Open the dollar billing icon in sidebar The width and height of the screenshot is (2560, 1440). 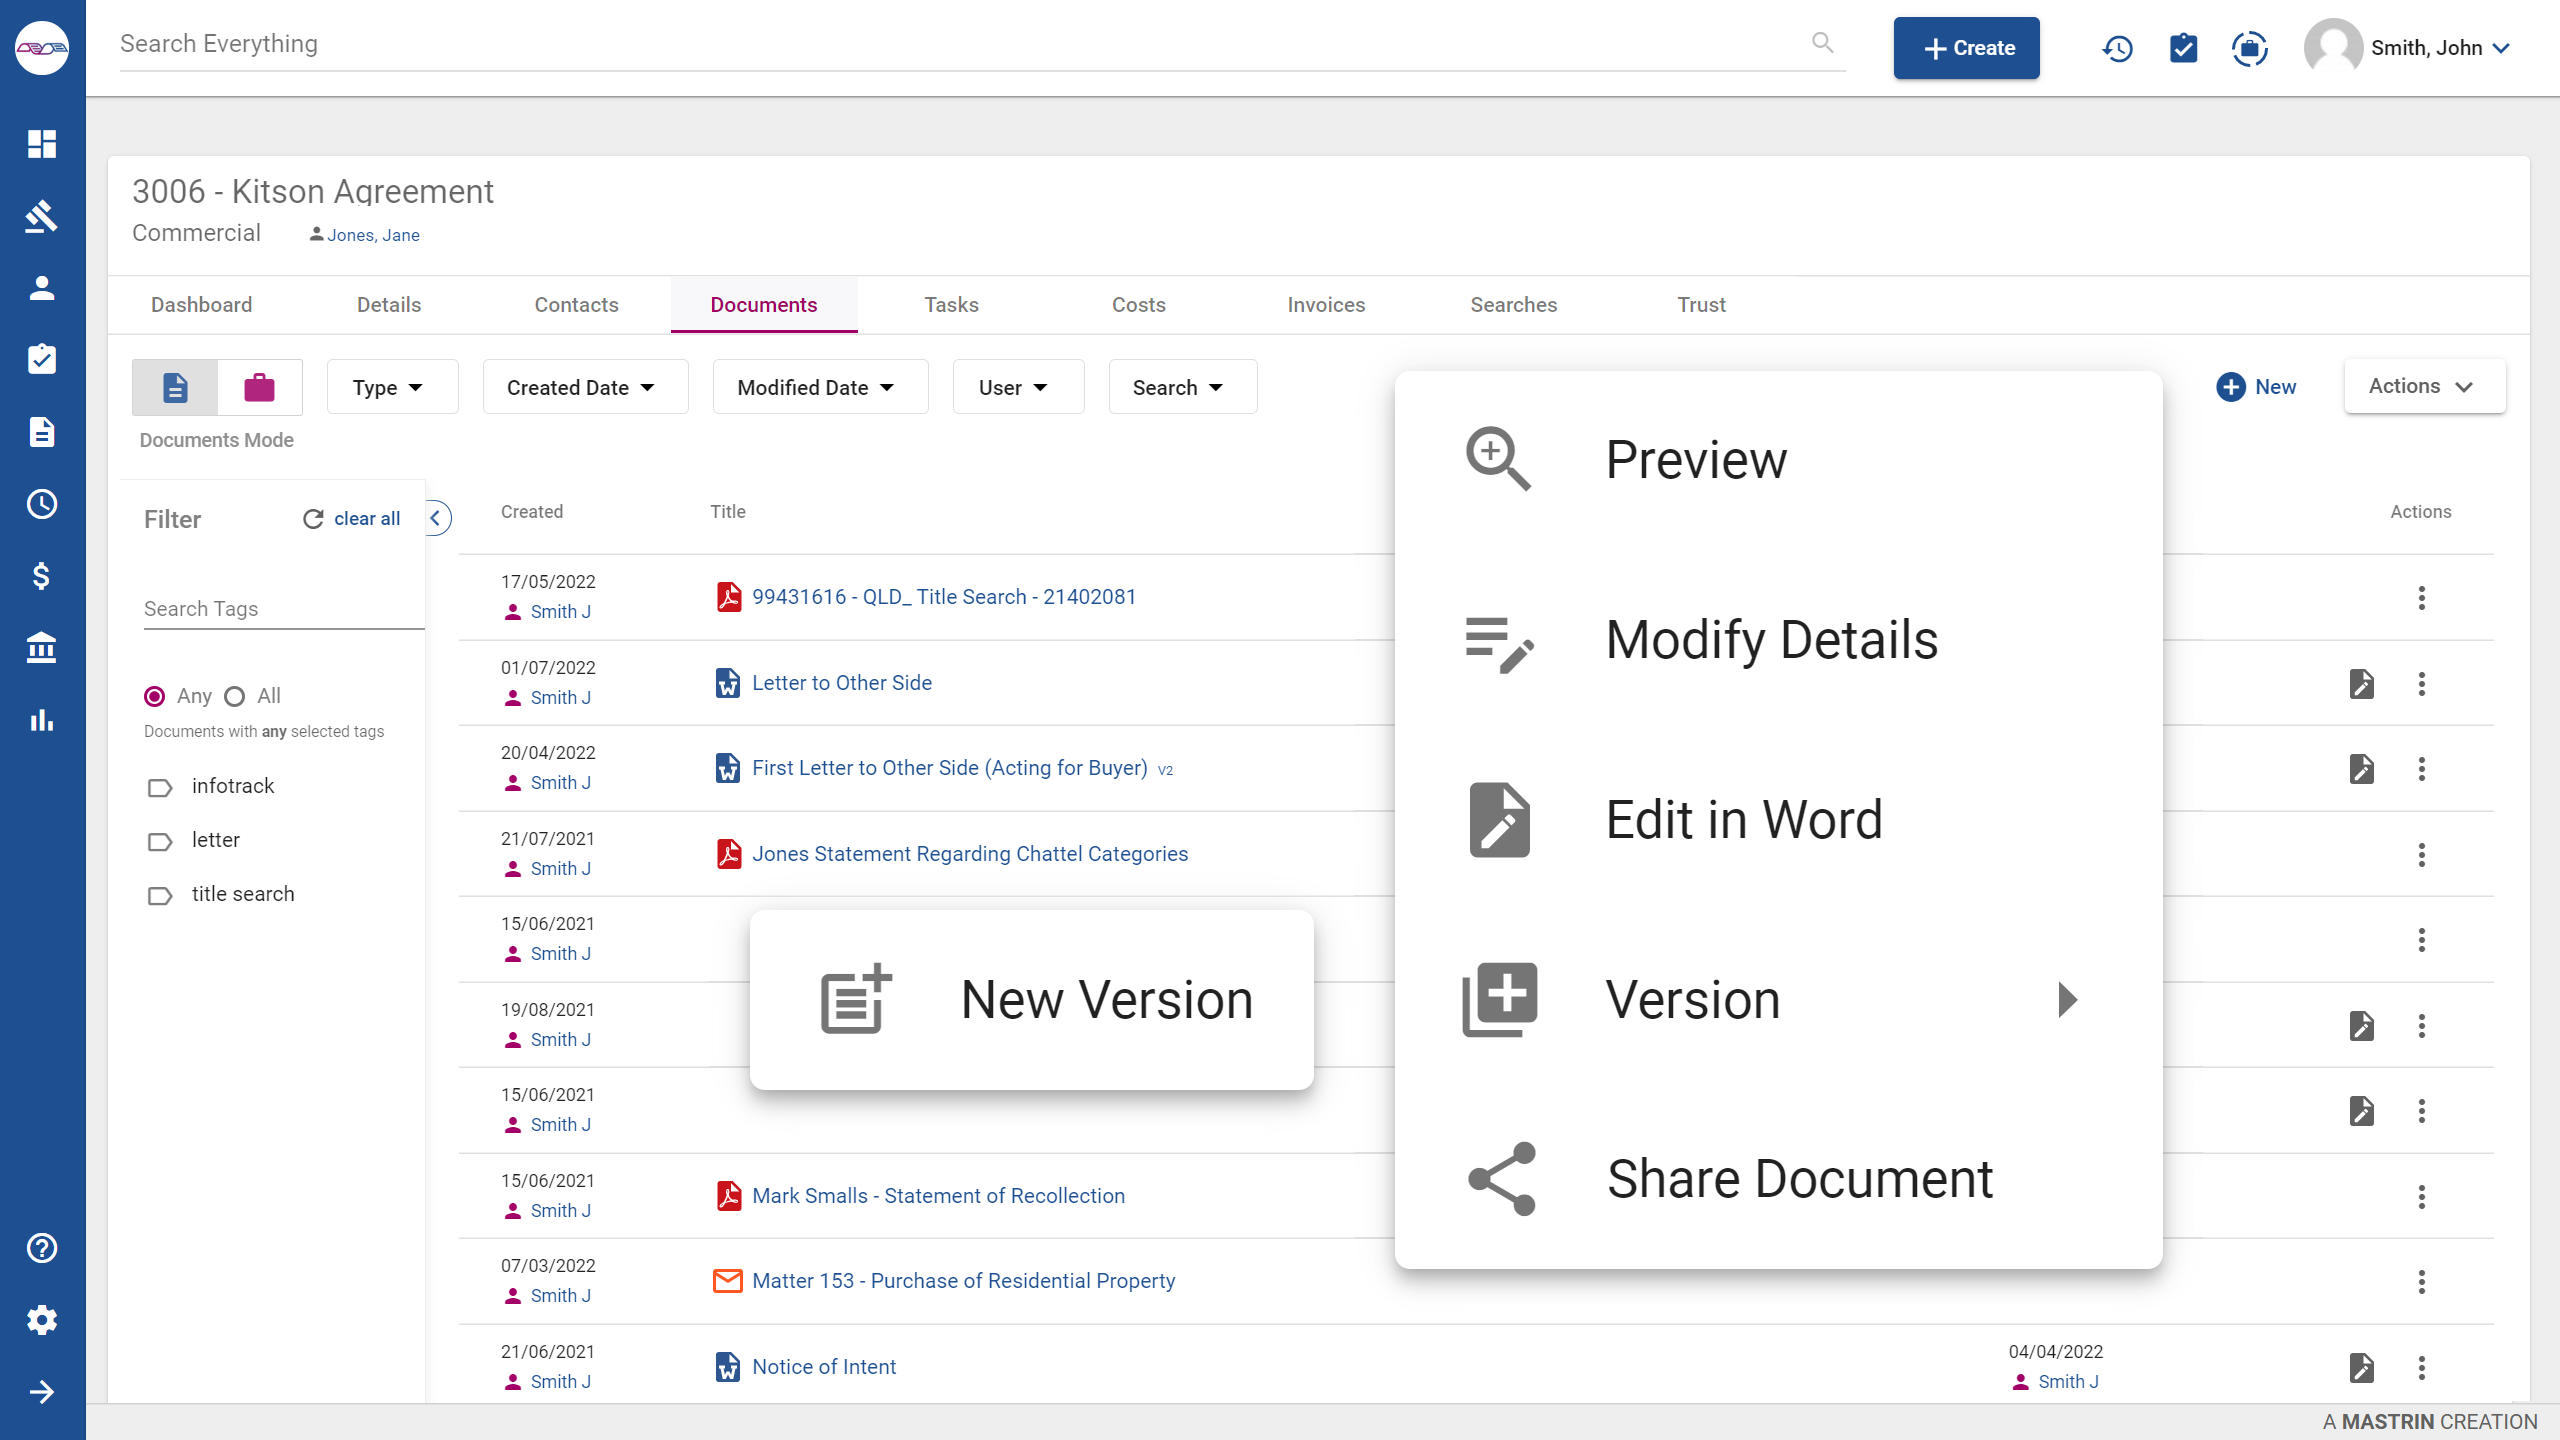[42, 575]
